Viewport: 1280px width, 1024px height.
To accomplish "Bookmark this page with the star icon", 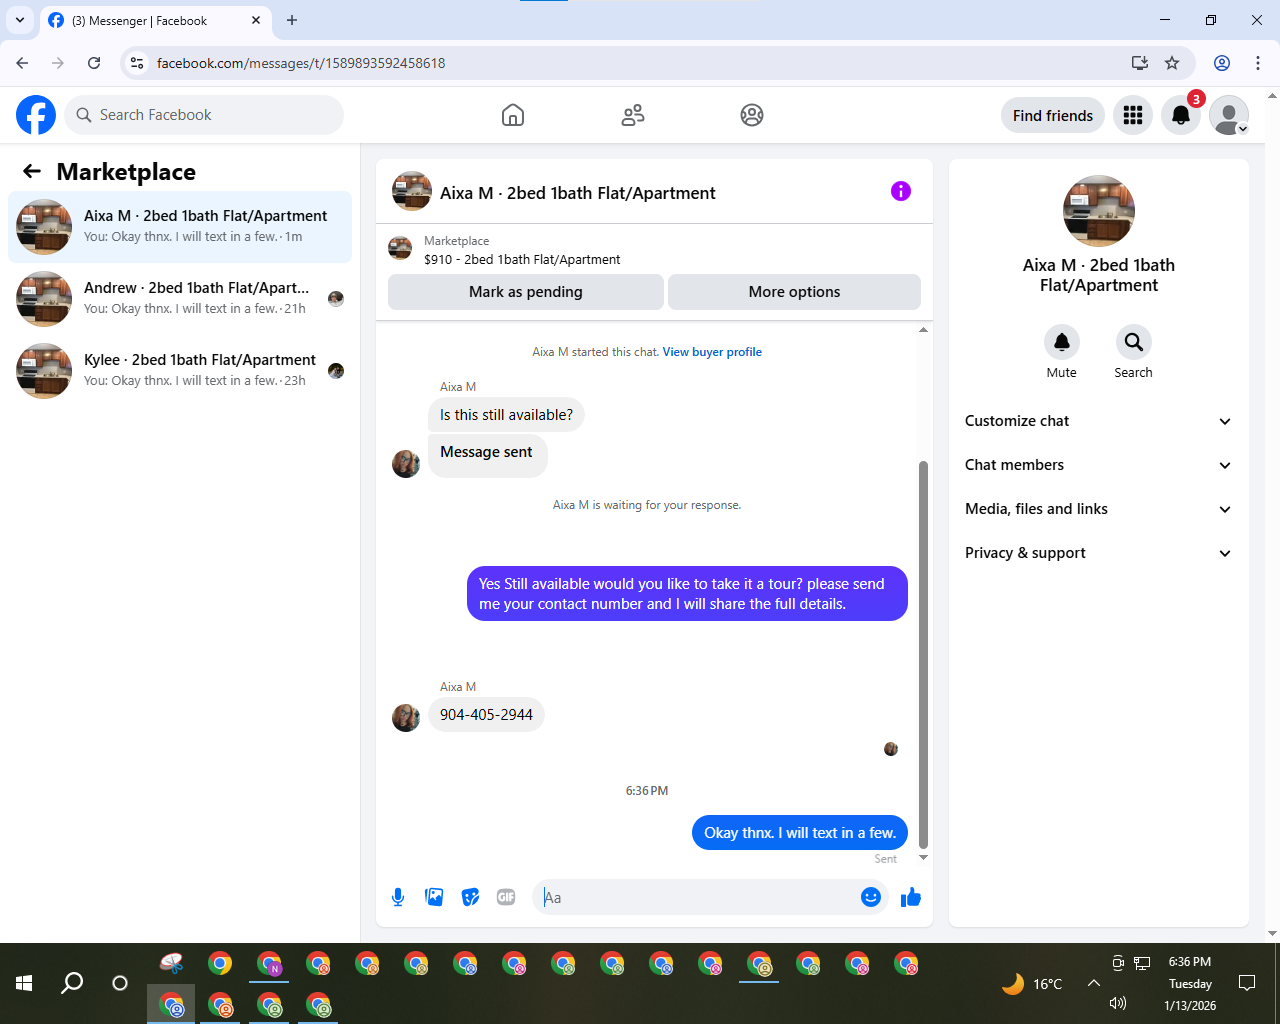I will pos(1172,63).
